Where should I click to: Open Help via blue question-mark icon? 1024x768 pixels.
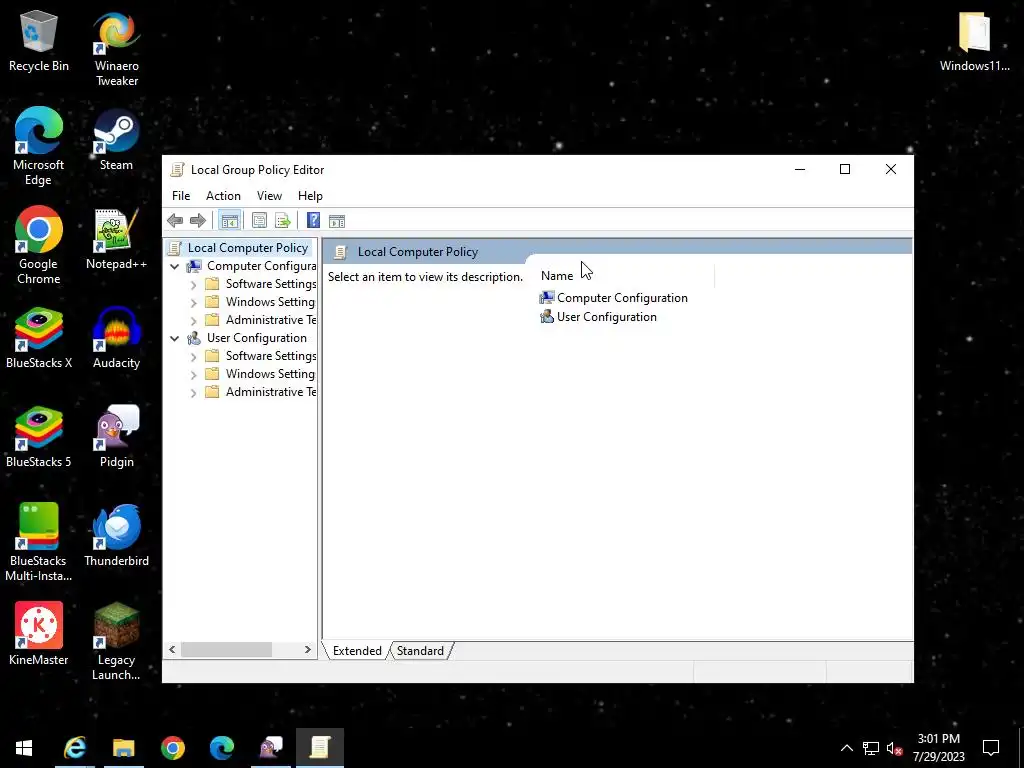[313, 221]
